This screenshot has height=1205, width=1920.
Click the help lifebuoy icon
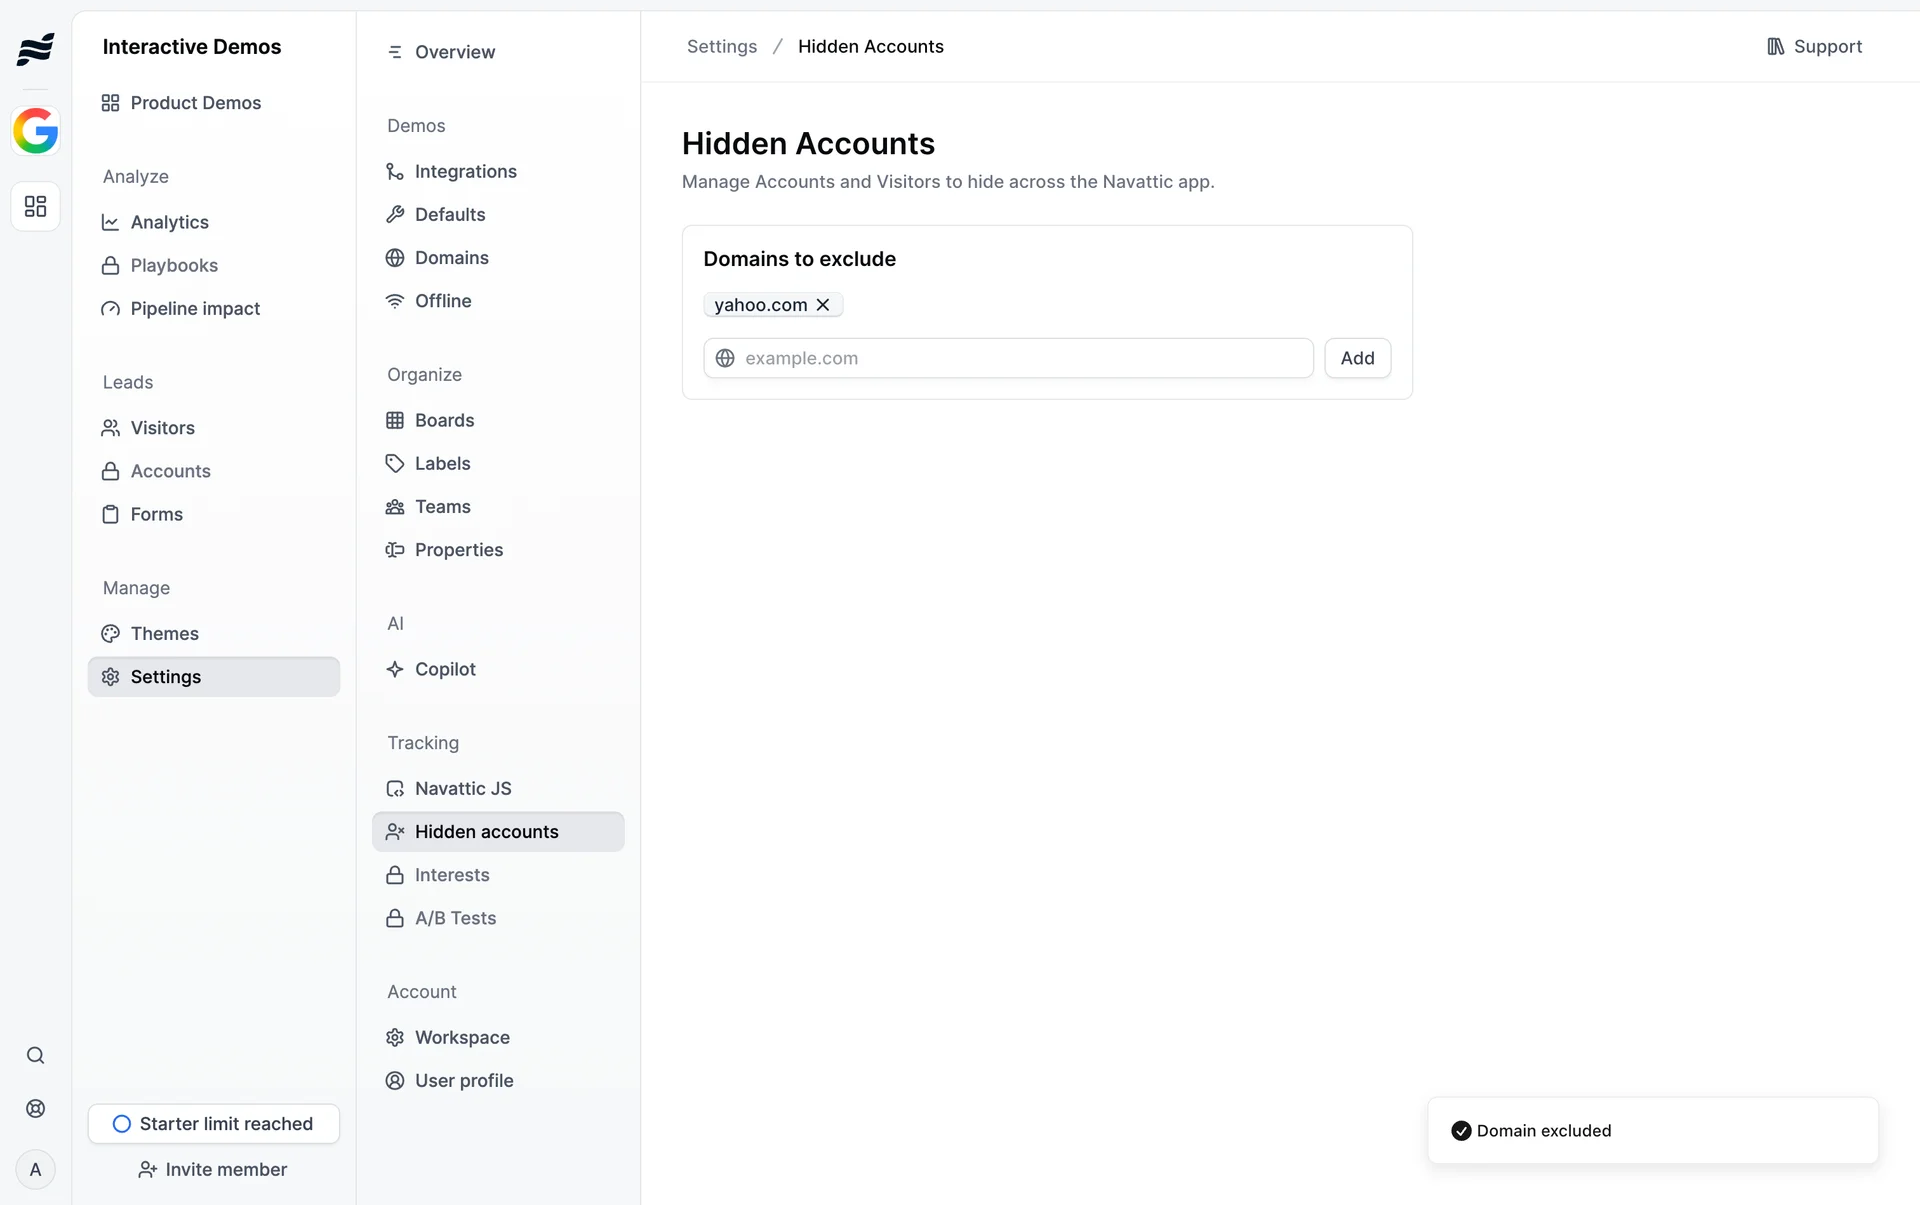pos(36,1109)
